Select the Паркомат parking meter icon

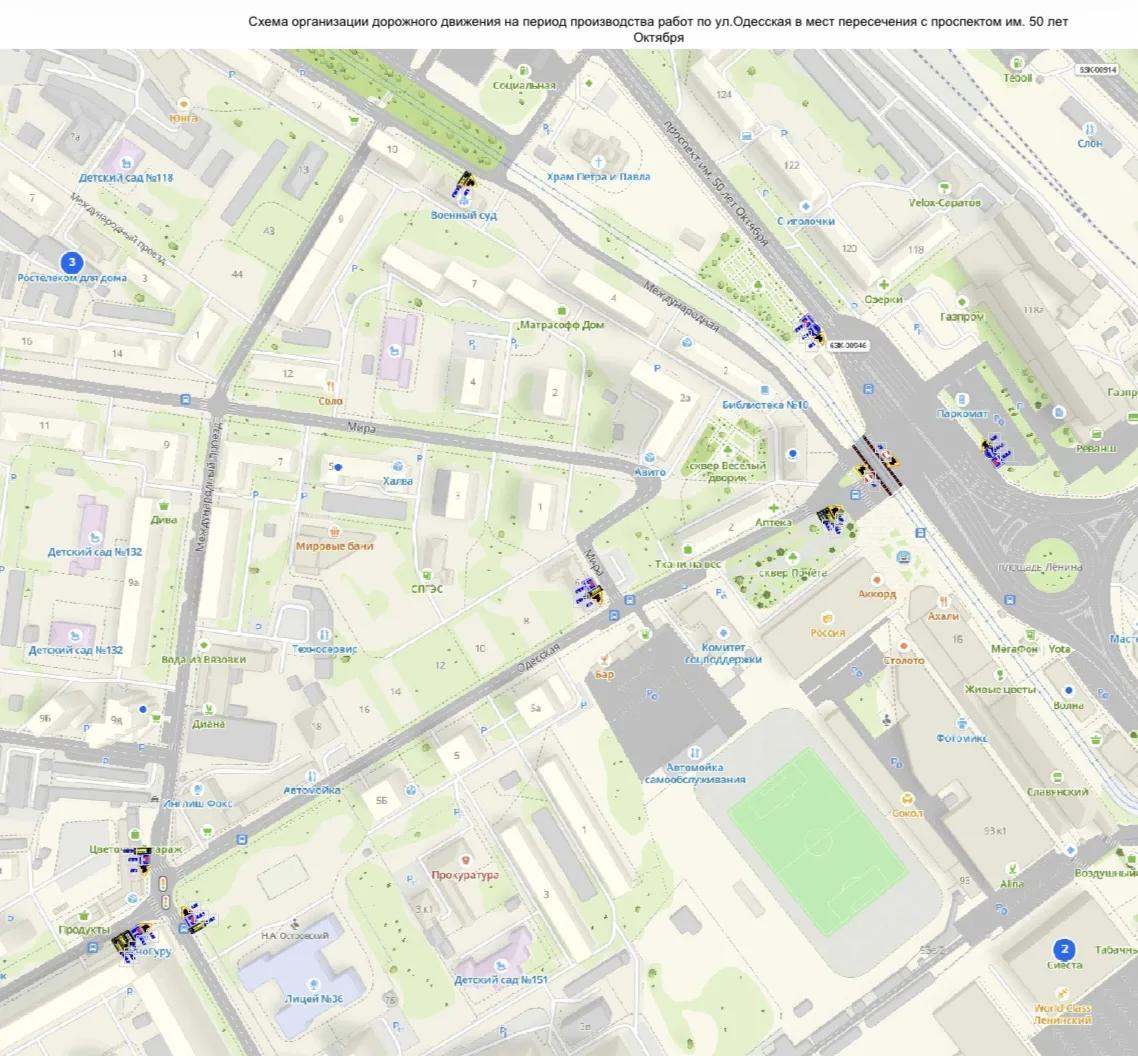click(962, 399)
